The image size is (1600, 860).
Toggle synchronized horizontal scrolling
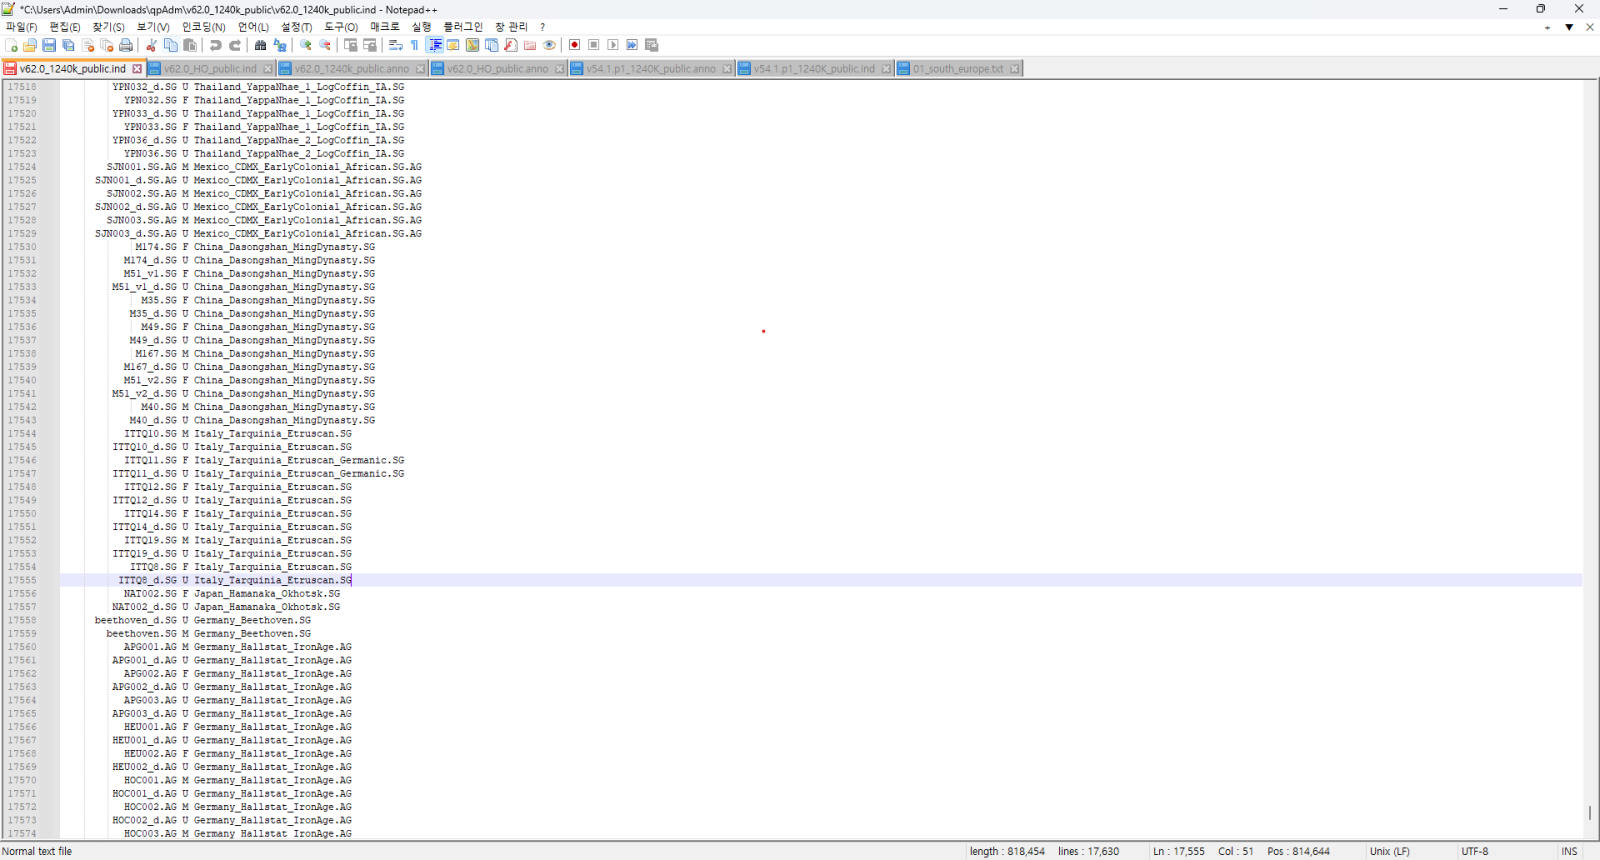pos(370,45)
